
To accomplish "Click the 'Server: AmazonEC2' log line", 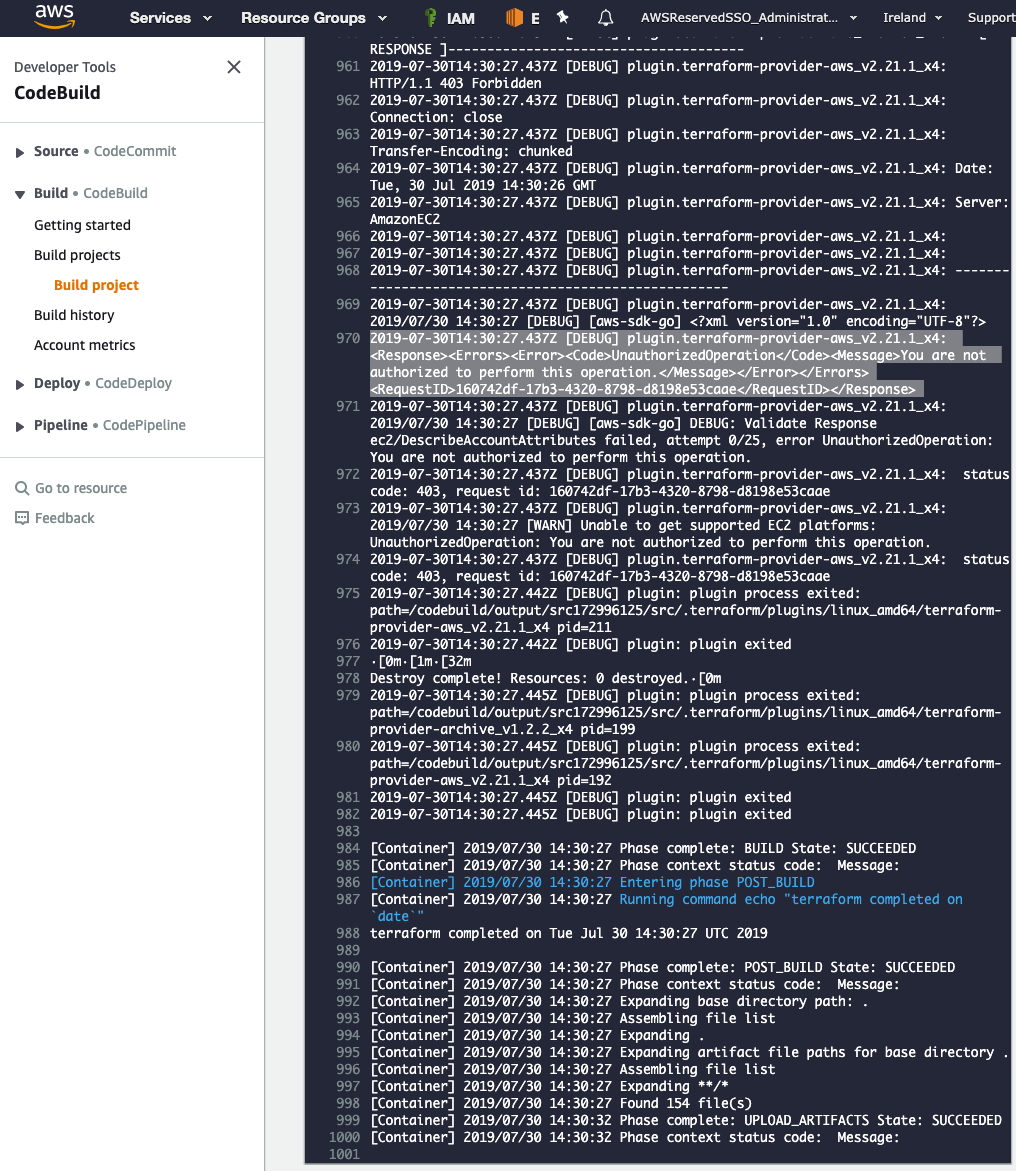I will tap(690, 211).
